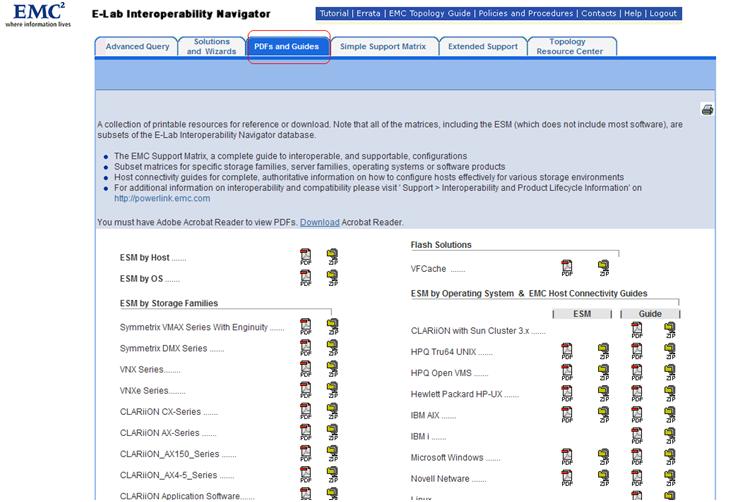Open Symmetrix DMX Series PDF icon
This screenshot has height=502, width=740.
[306, 348]
